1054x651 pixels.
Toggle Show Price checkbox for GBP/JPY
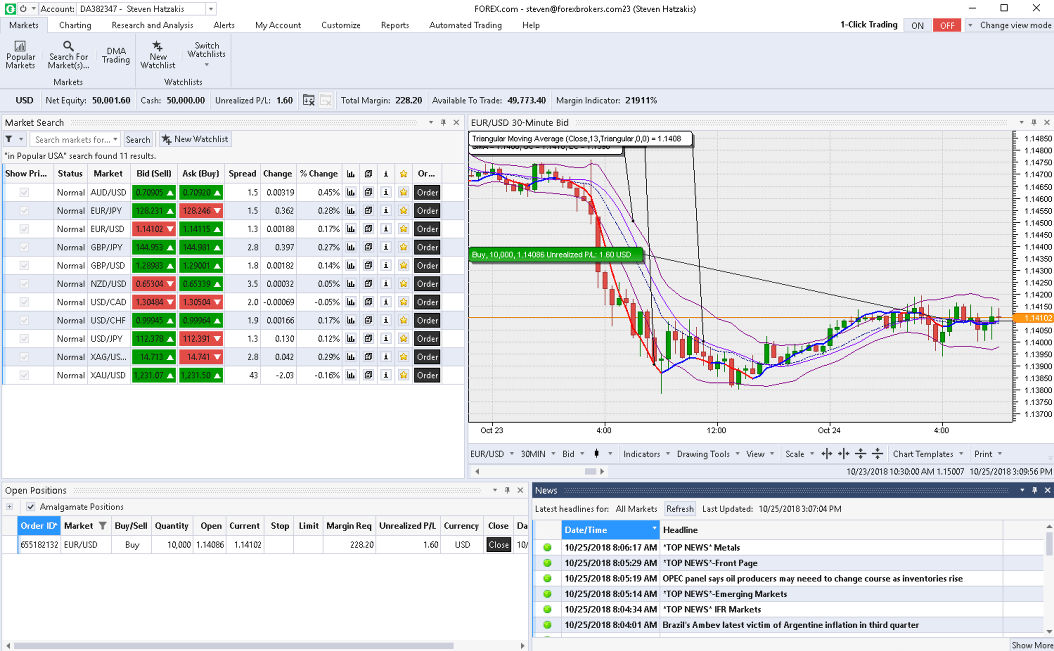click(24, 247)
